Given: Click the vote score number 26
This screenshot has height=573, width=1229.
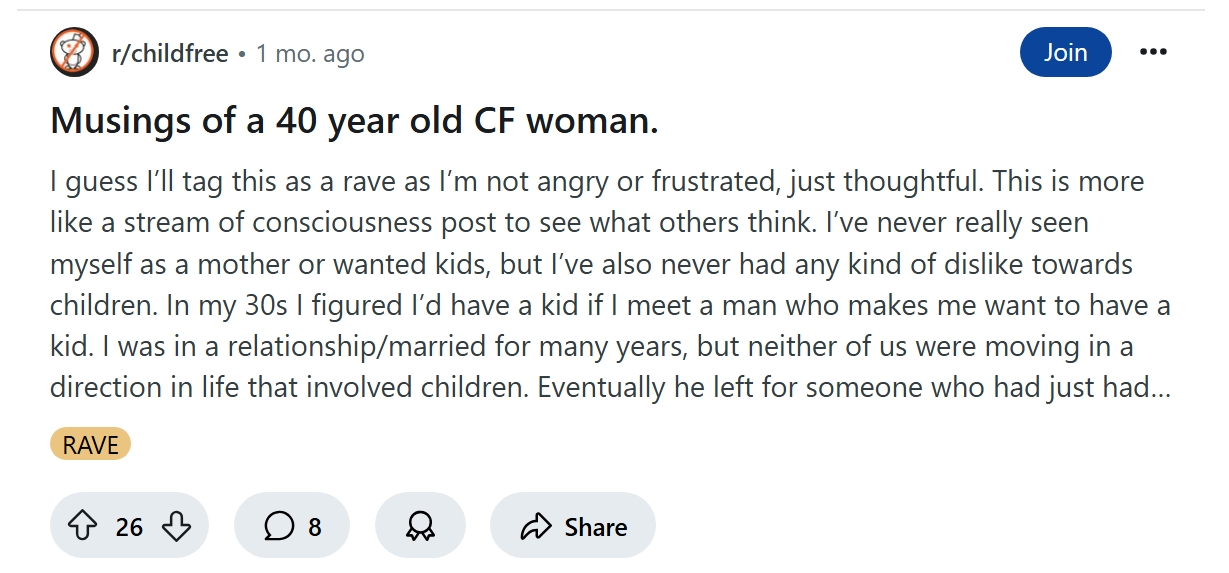Looking at the screenshot, I should (129, 526).
